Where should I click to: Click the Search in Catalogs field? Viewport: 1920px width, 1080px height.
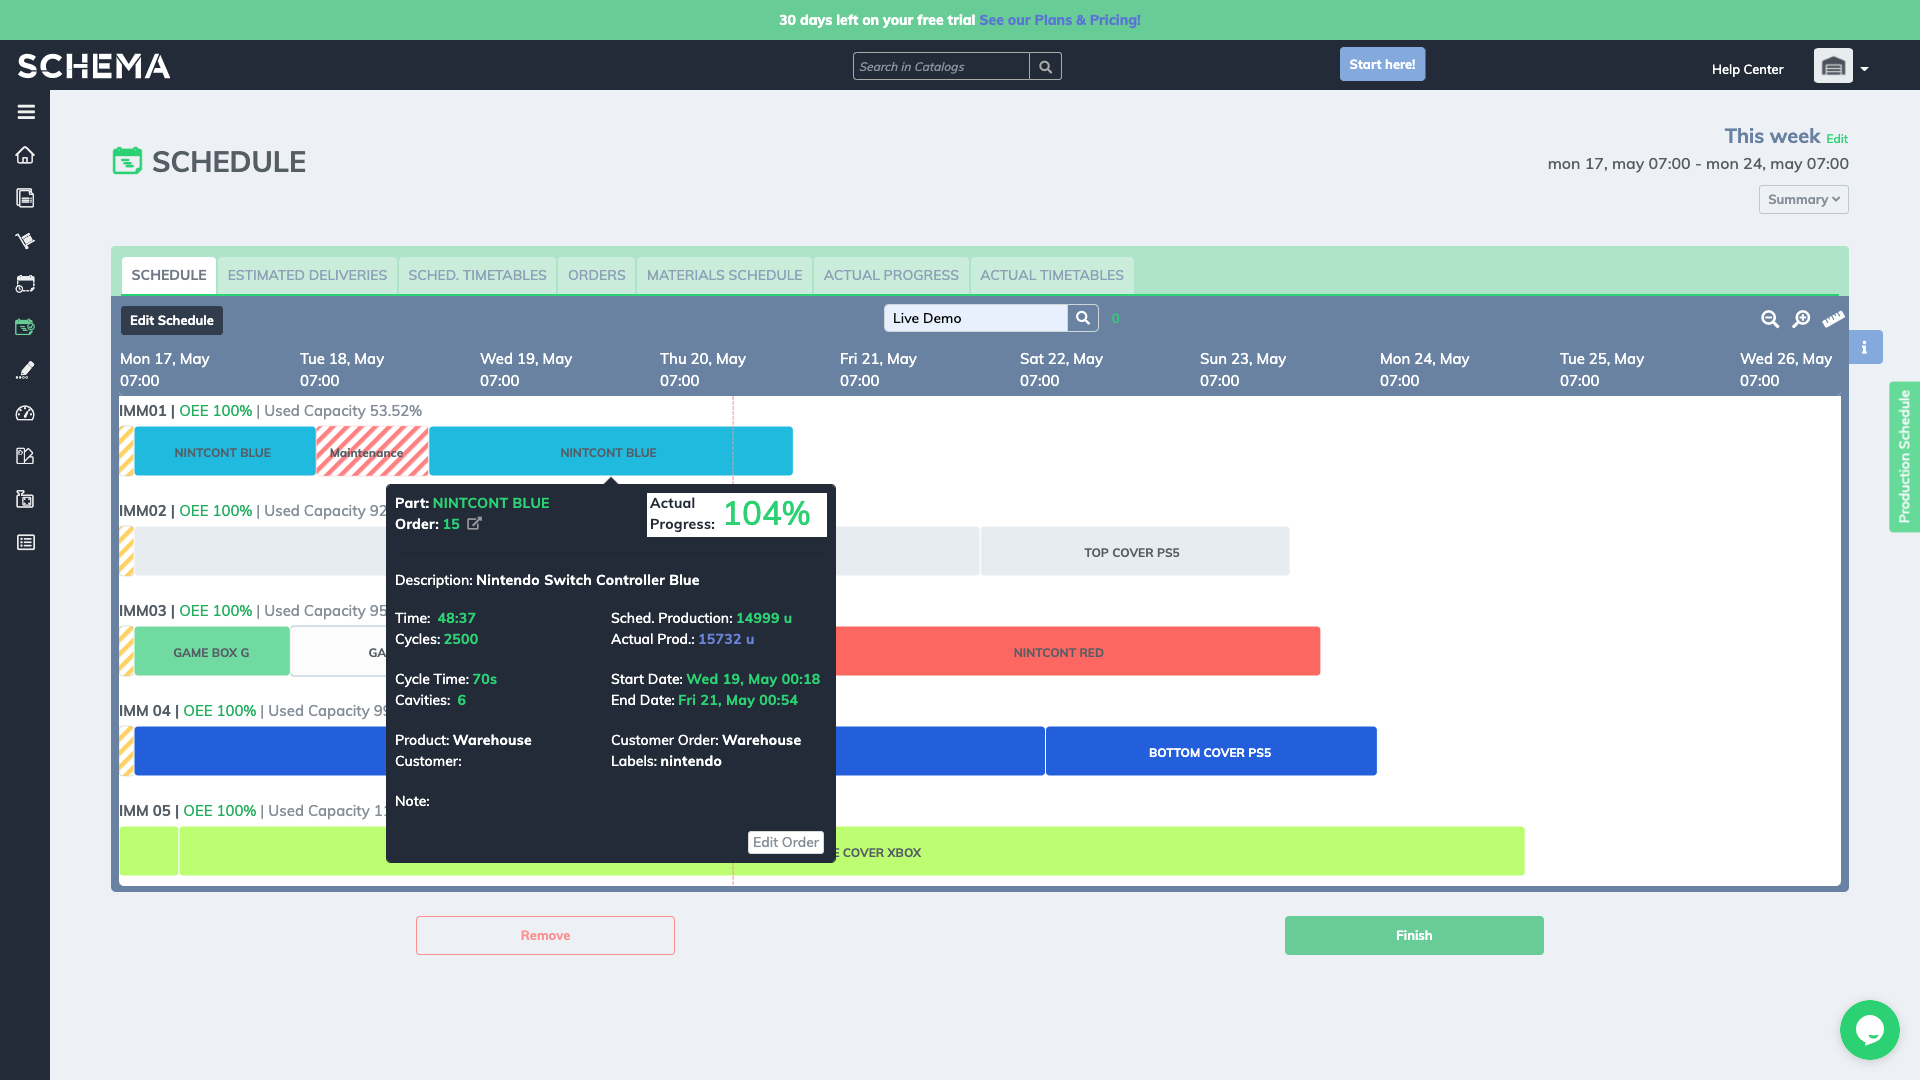tap(940, 67)
